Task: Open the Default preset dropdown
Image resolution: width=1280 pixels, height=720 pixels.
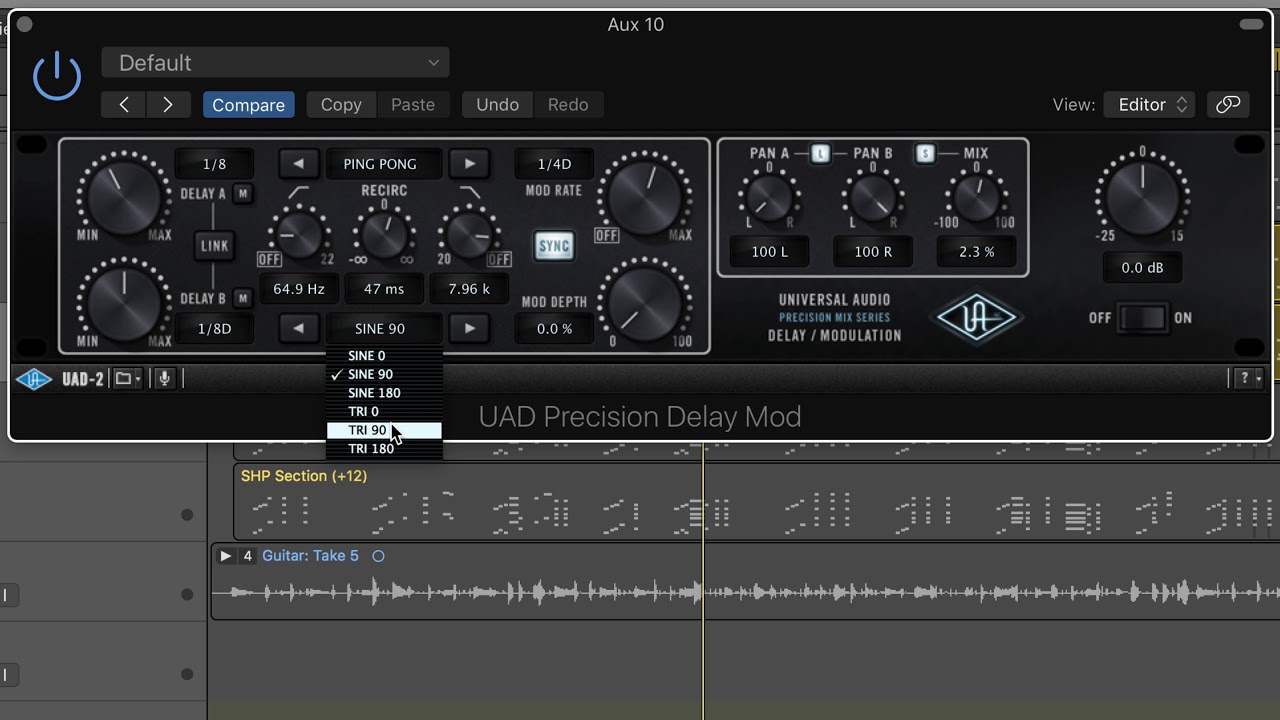Action: [275, 63]
